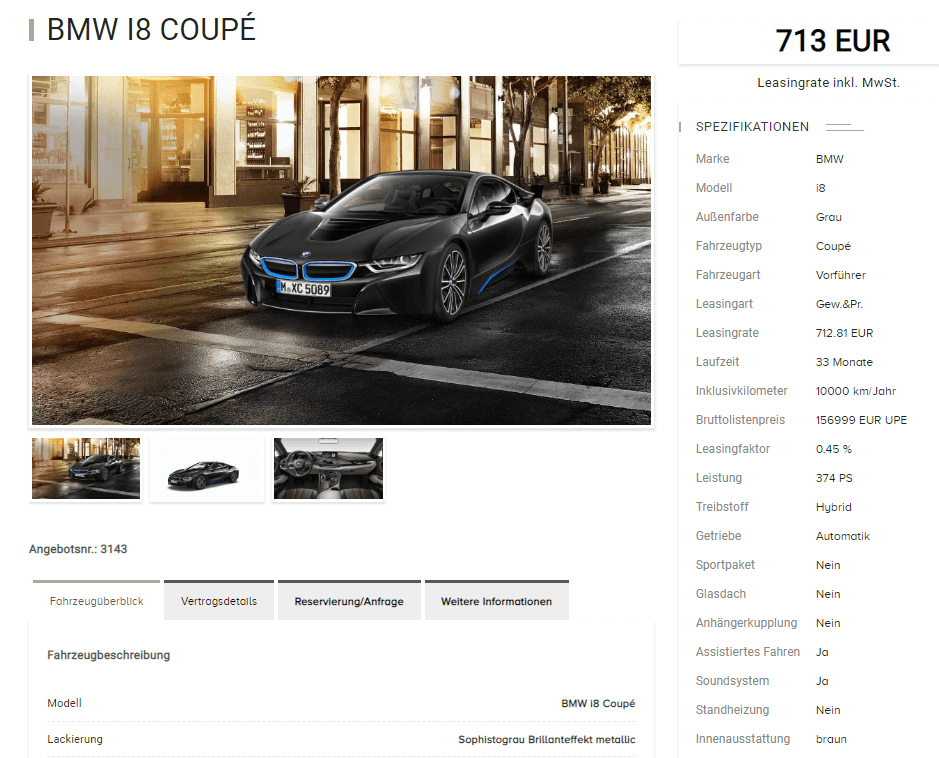Open the Fahrzeugüberblick tab
This screenshot has height=758, width=939.
tap(96, 601)
